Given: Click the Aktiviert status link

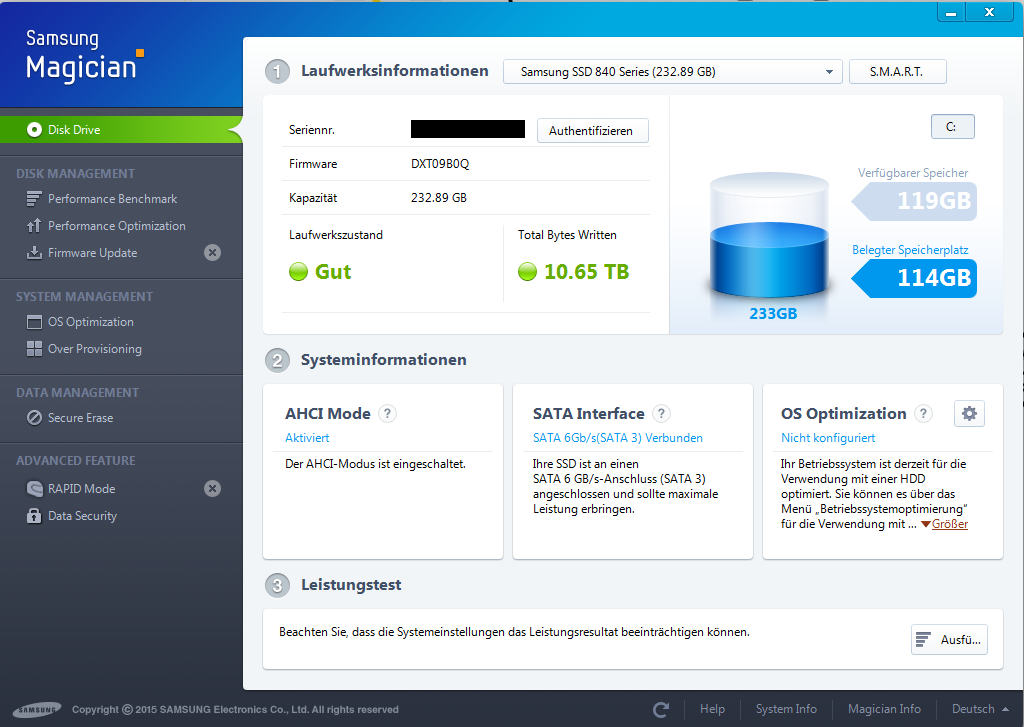Looking at the screenshot, I should (307, 438).
